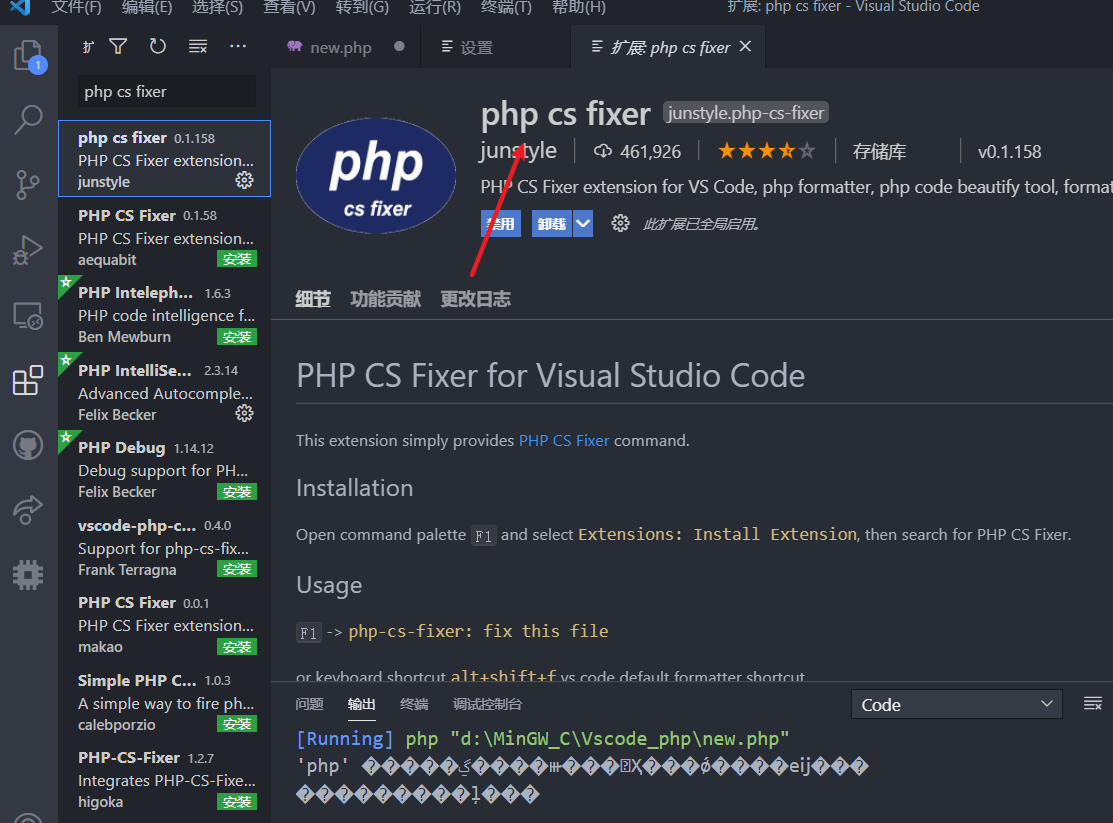Click the php cs fixer logo image
The width and height of the screenshot is (1113, 823).
point(375,175)
